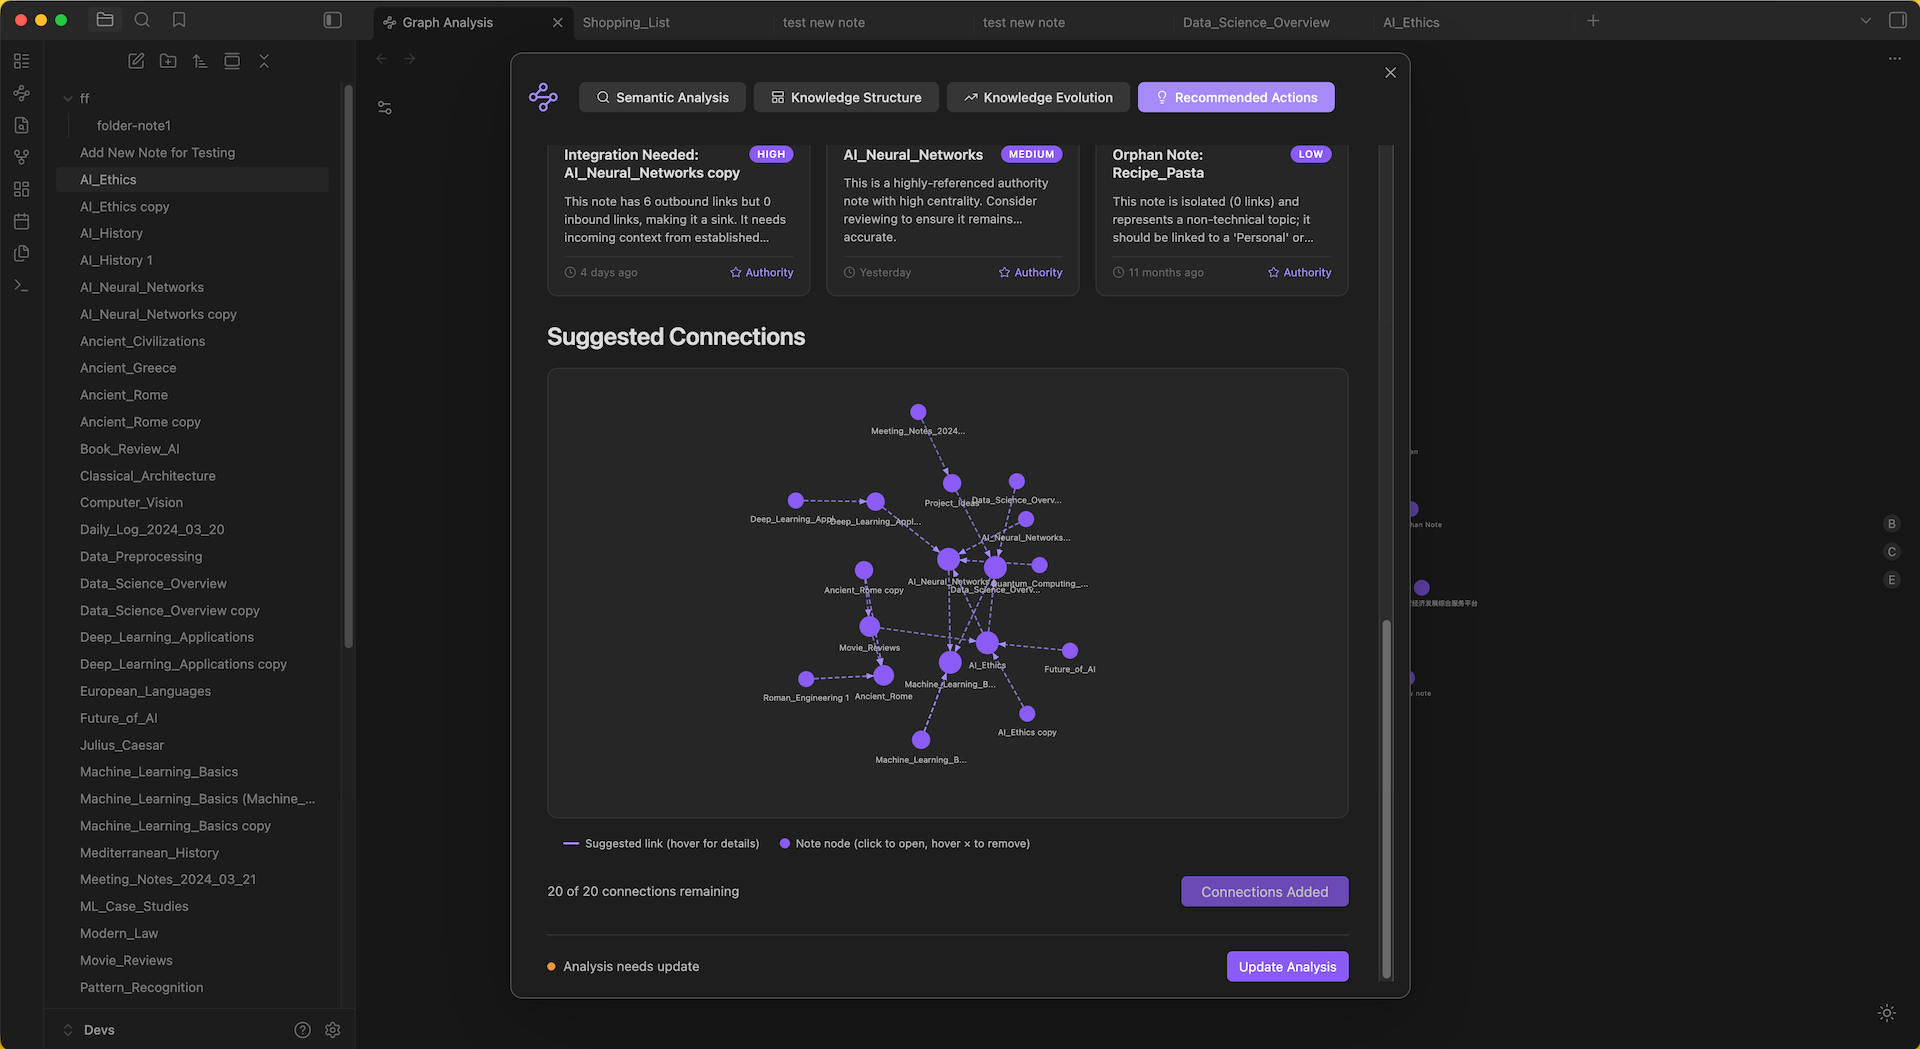Open the Semantic Analysis tab
This screenshot has width=1920, height=1049.
(x=662, y=97)
